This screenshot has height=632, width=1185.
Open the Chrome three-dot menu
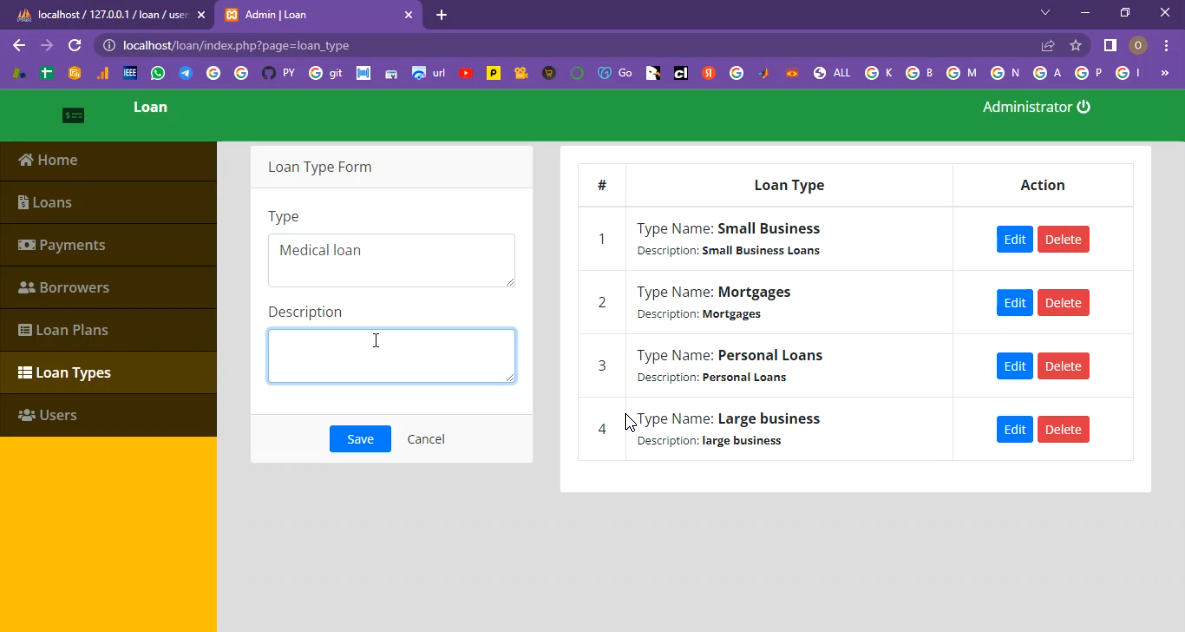click(1166, 45)
